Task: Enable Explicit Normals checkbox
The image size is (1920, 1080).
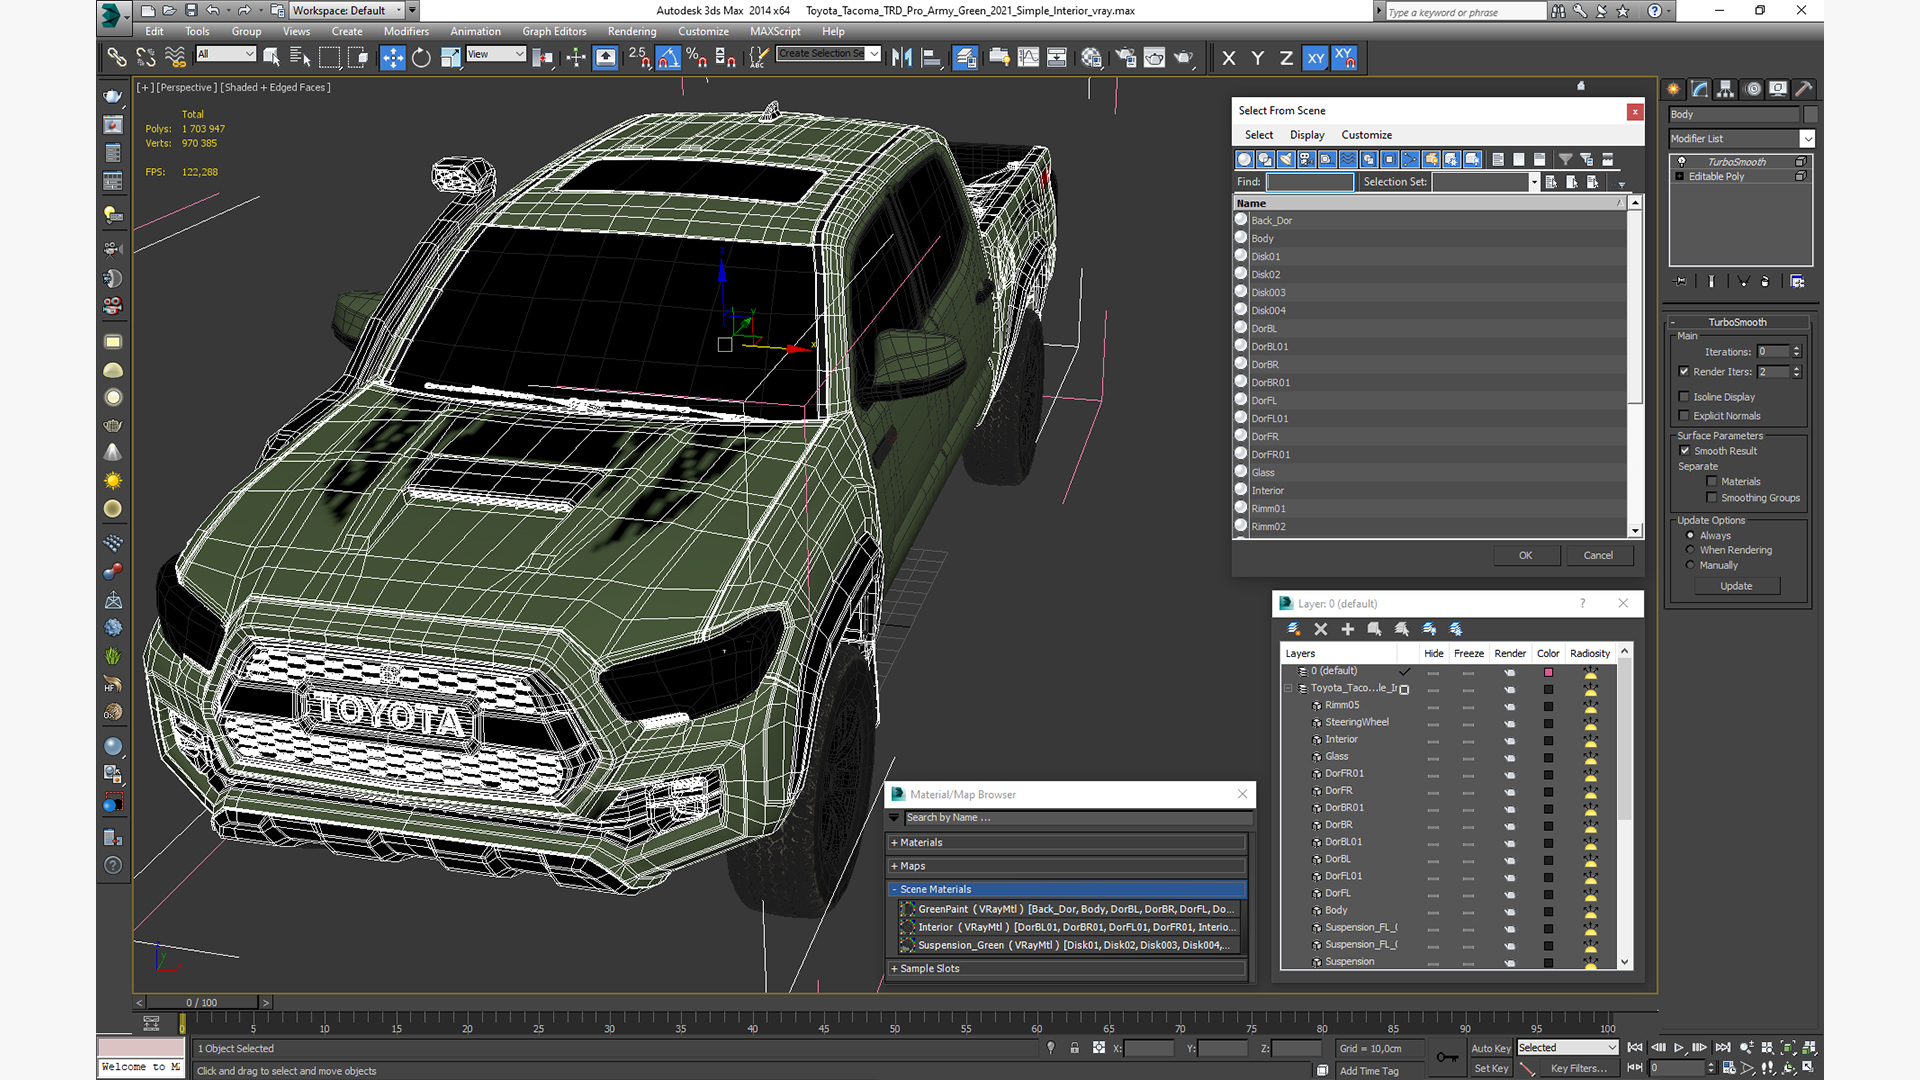Action: [1684, 416]
